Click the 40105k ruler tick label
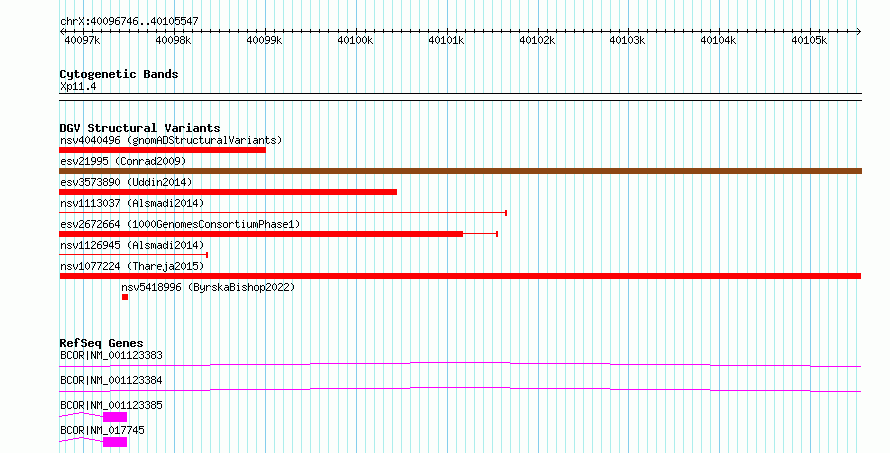The image size is (890, 453). 809,40
